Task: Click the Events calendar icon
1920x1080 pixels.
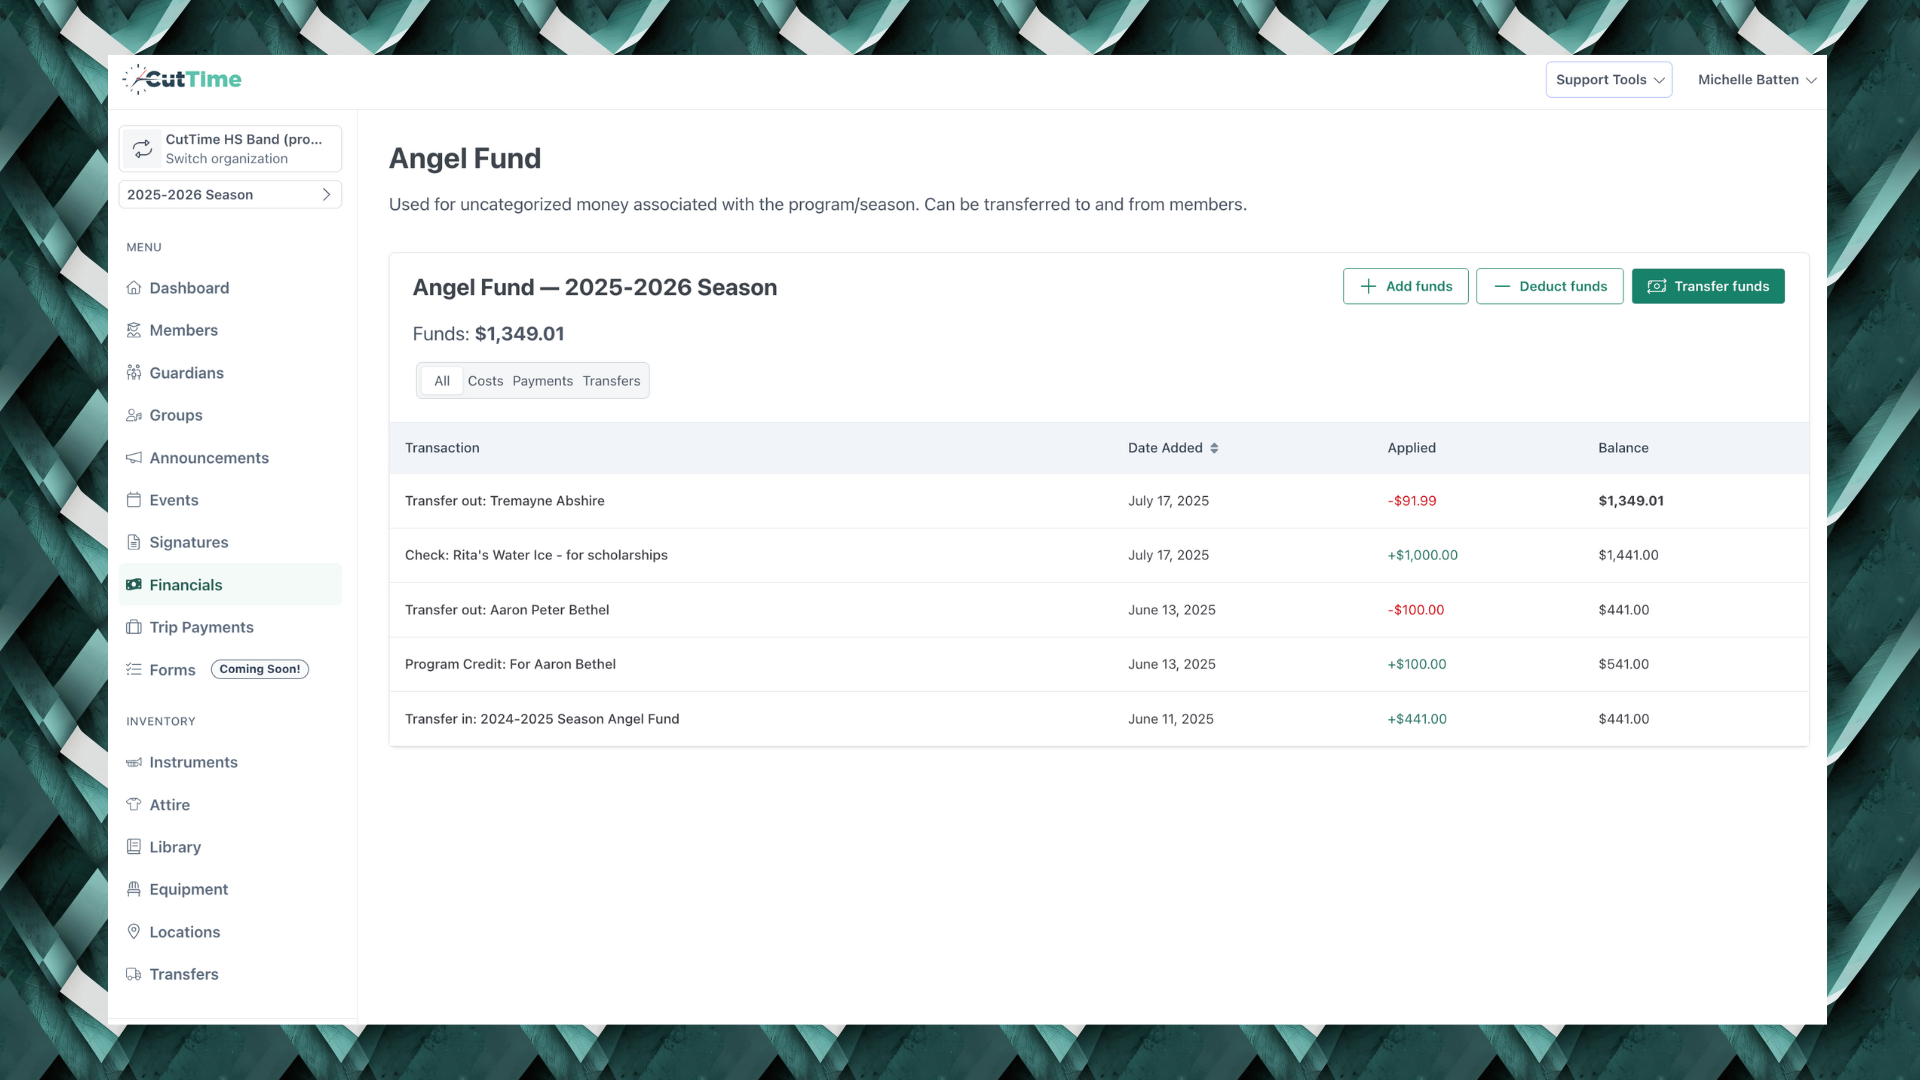Action: (x=134, y=500)
